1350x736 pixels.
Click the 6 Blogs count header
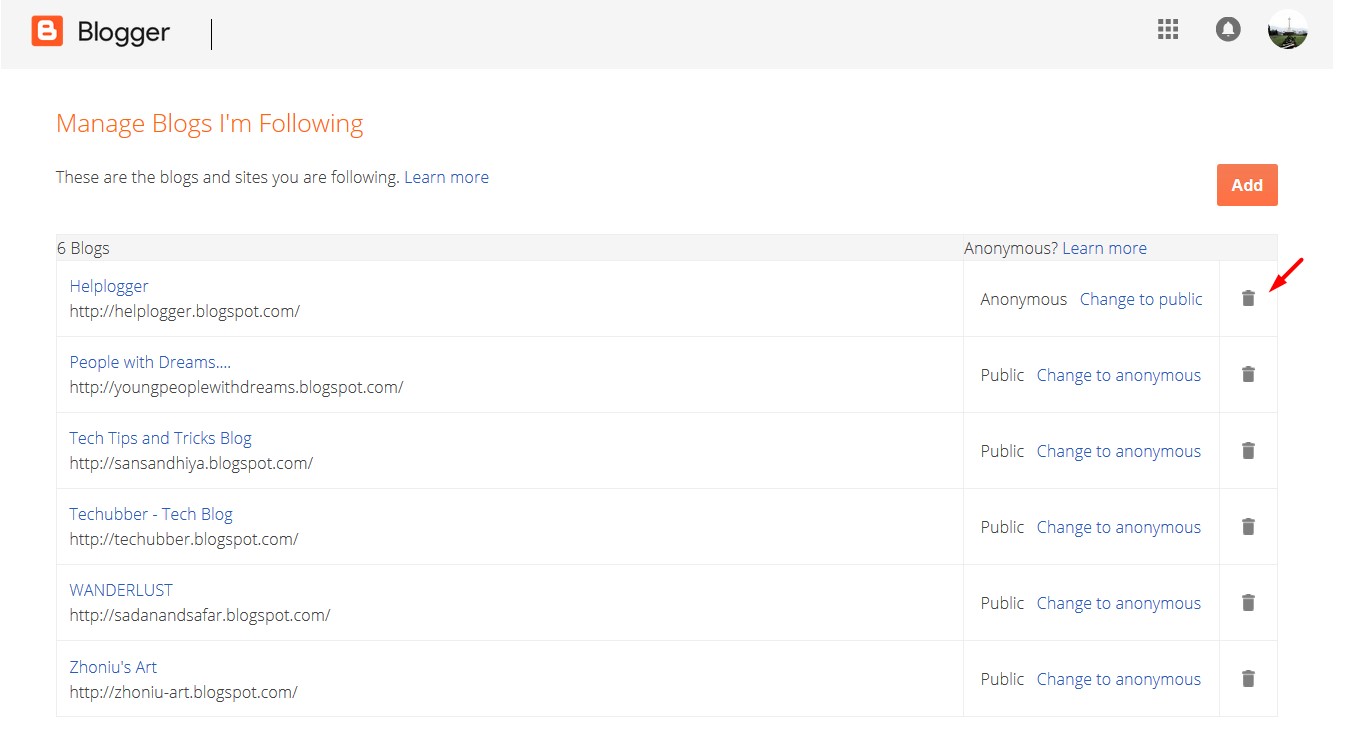click(x=83, y=248)
